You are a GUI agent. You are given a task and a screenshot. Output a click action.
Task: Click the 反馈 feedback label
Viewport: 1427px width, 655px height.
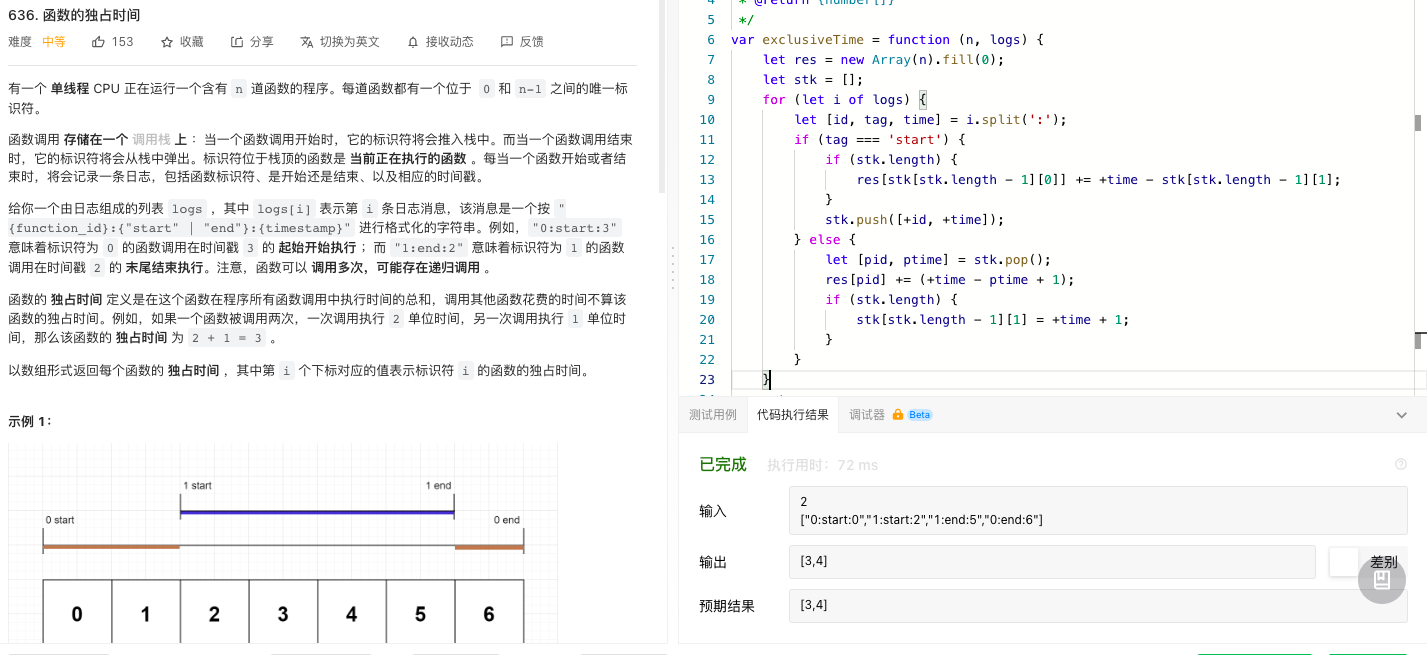[532, 42]
